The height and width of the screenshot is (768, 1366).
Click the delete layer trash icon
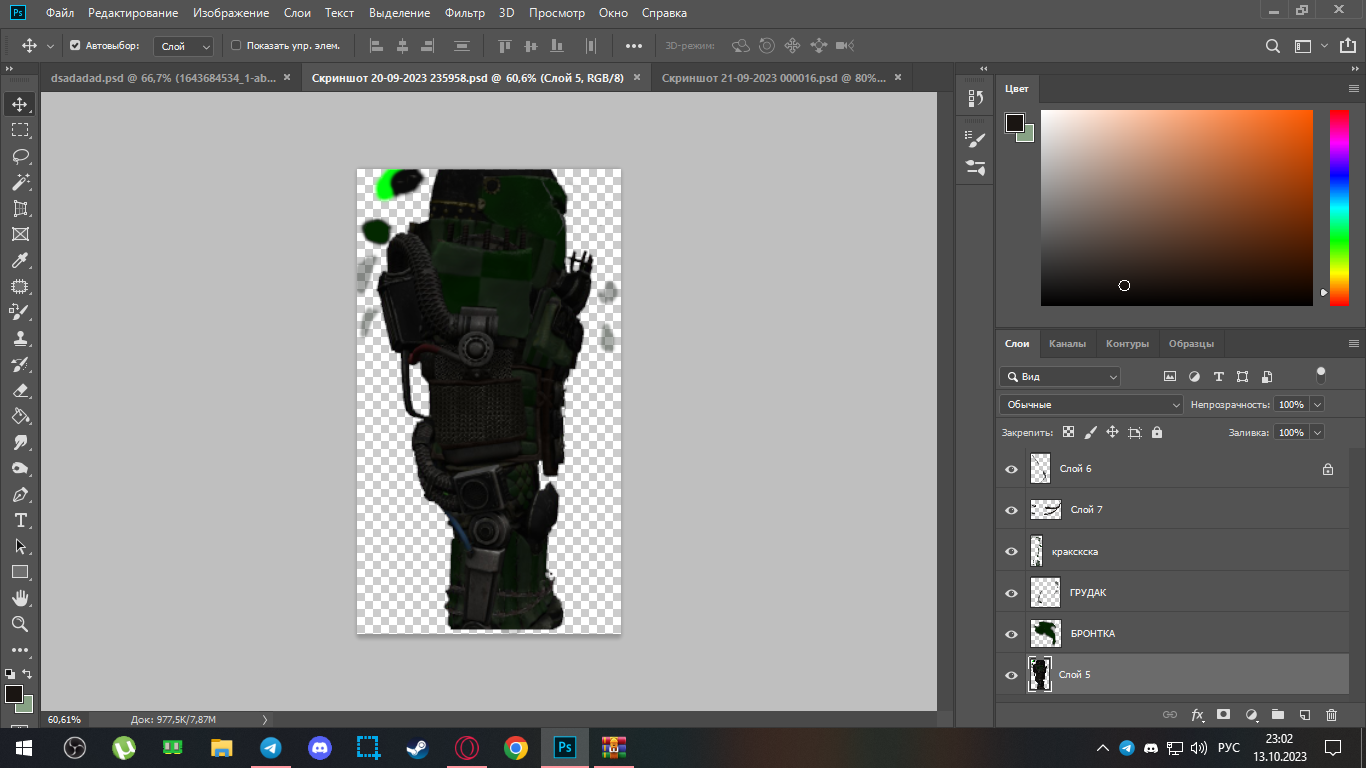(1331, 715)
